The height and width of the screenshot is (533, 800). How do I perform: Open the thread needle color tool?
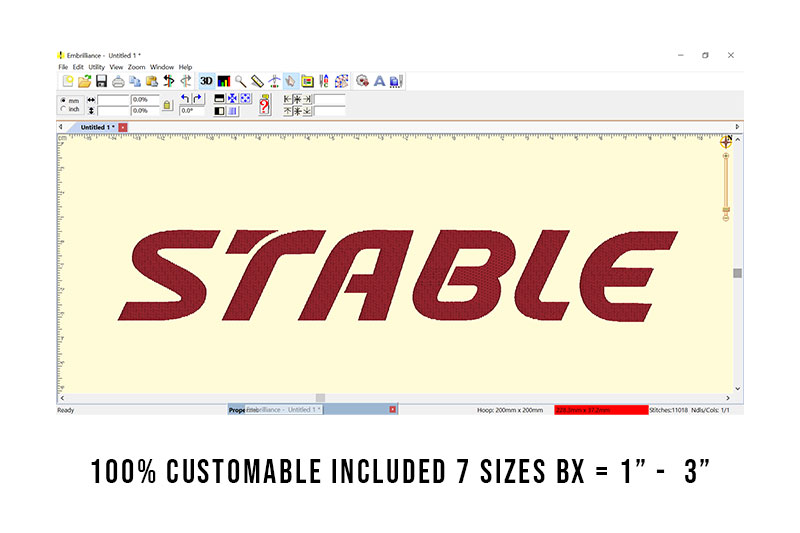[324, 81]
